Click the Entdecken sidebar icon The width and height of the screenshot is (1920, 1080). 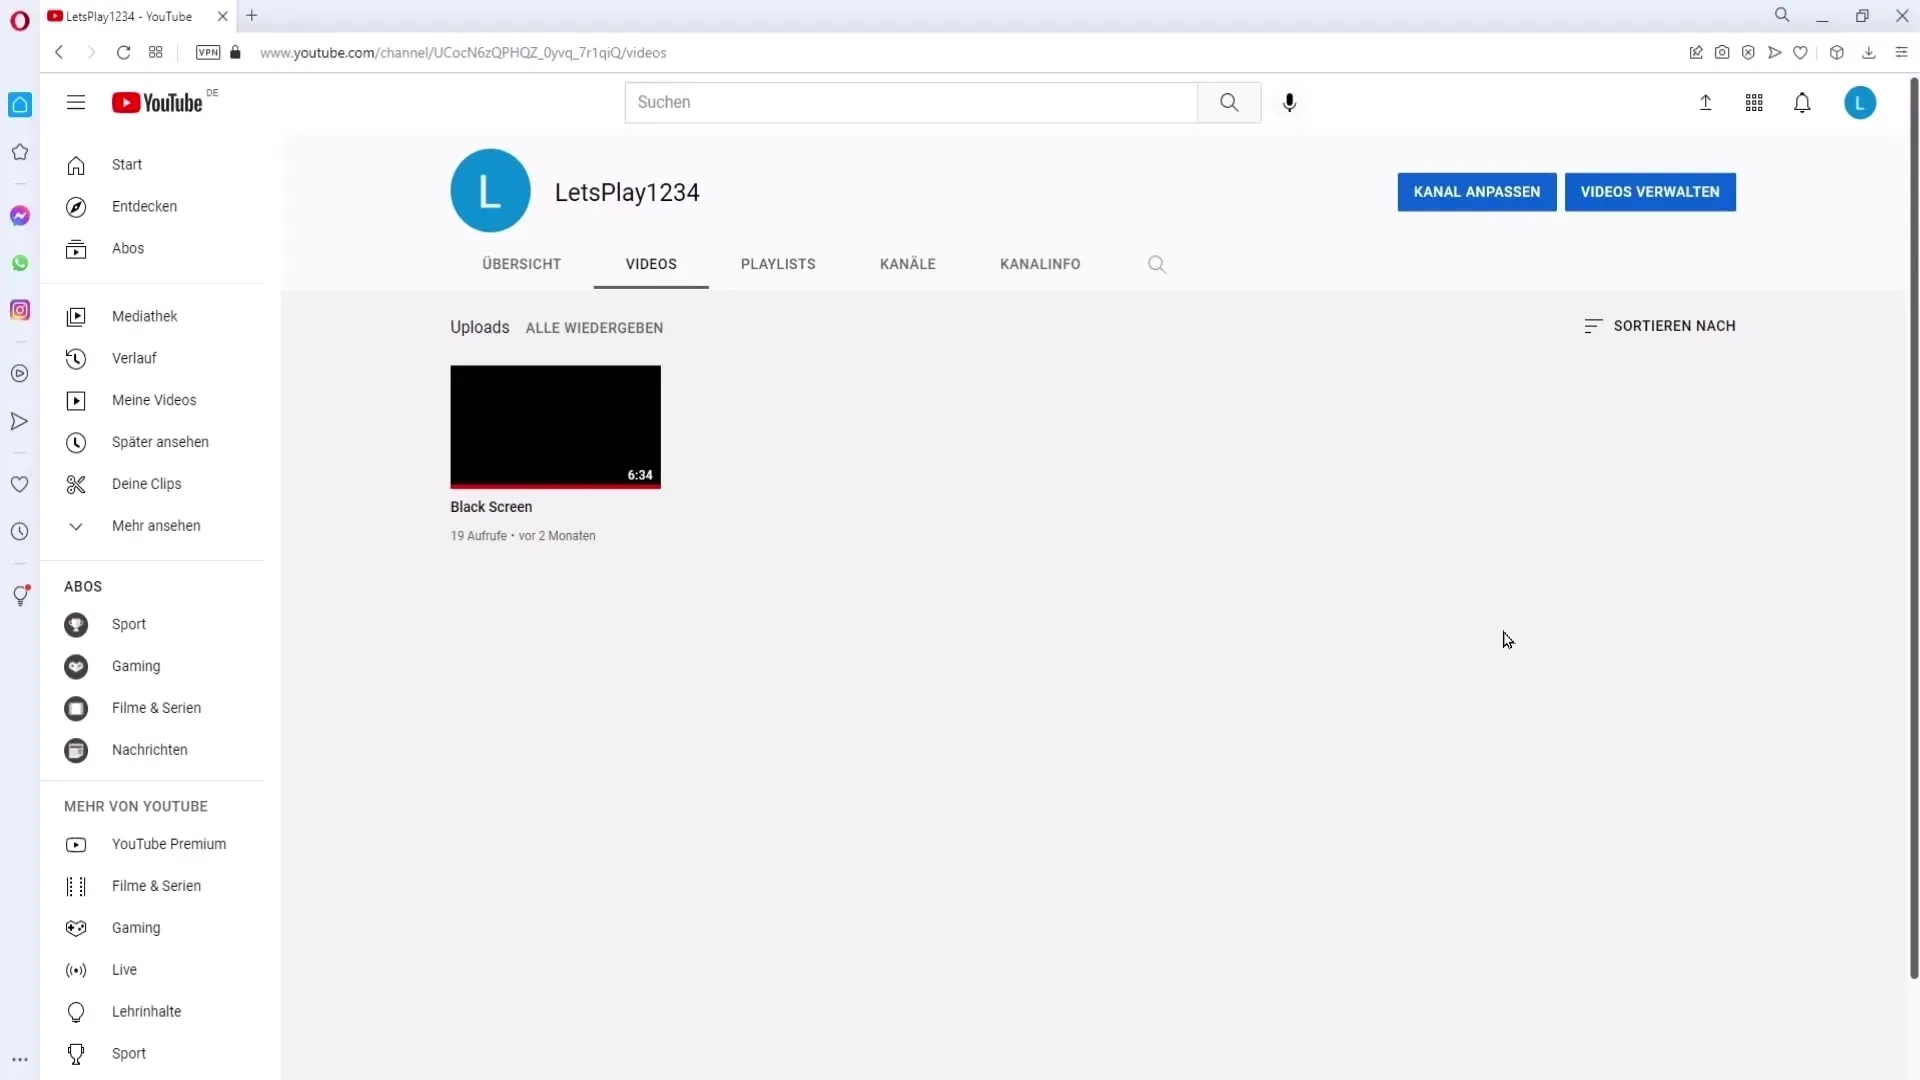[76, 206]
